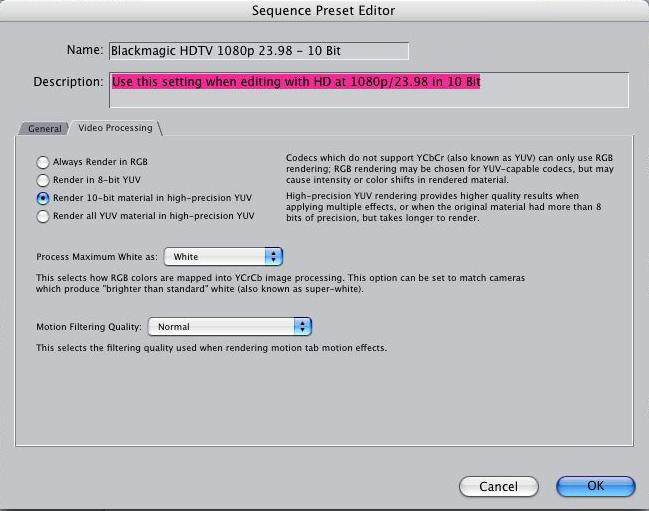This screenshot has width=649, height=511.
Task: Click the Sequence Preset Editor title
Action: (323, 10)
